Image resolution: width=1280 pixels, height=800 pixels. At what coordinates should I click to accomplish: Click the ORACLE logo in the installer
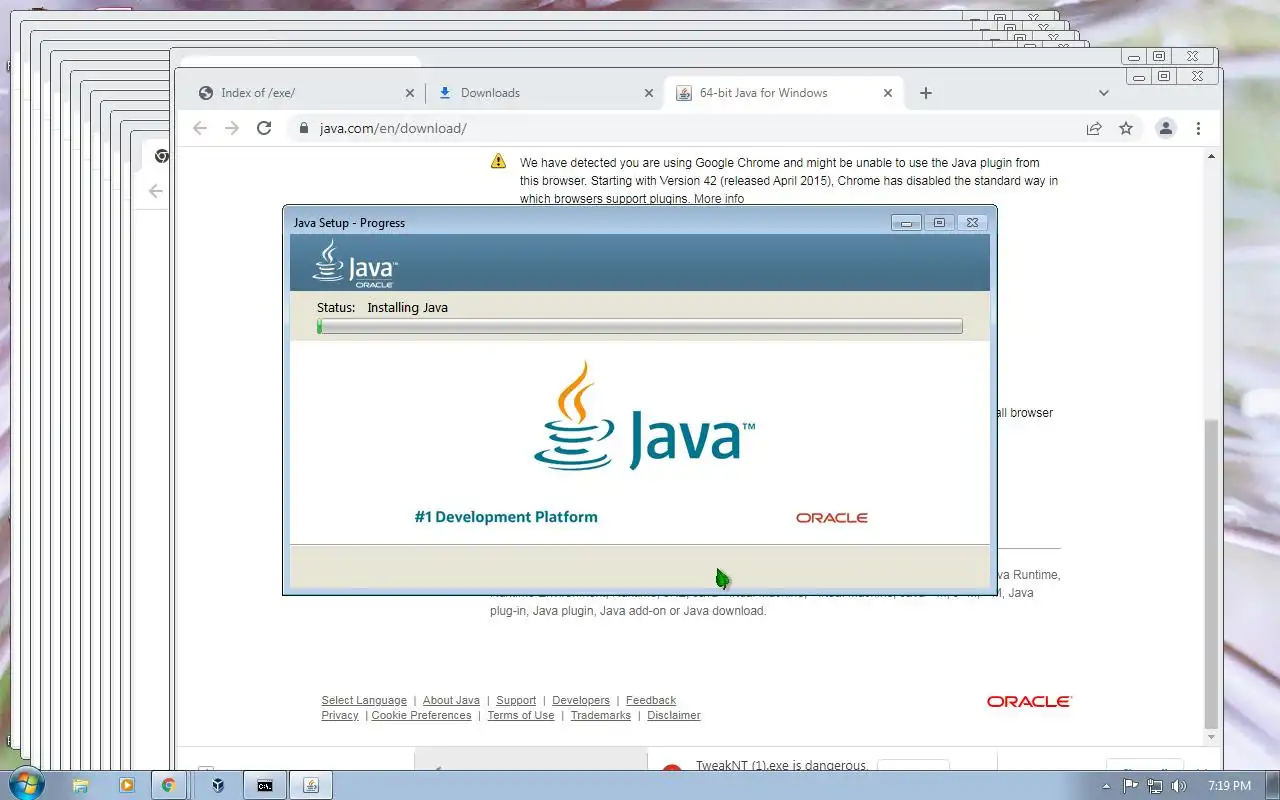[832, 518]
